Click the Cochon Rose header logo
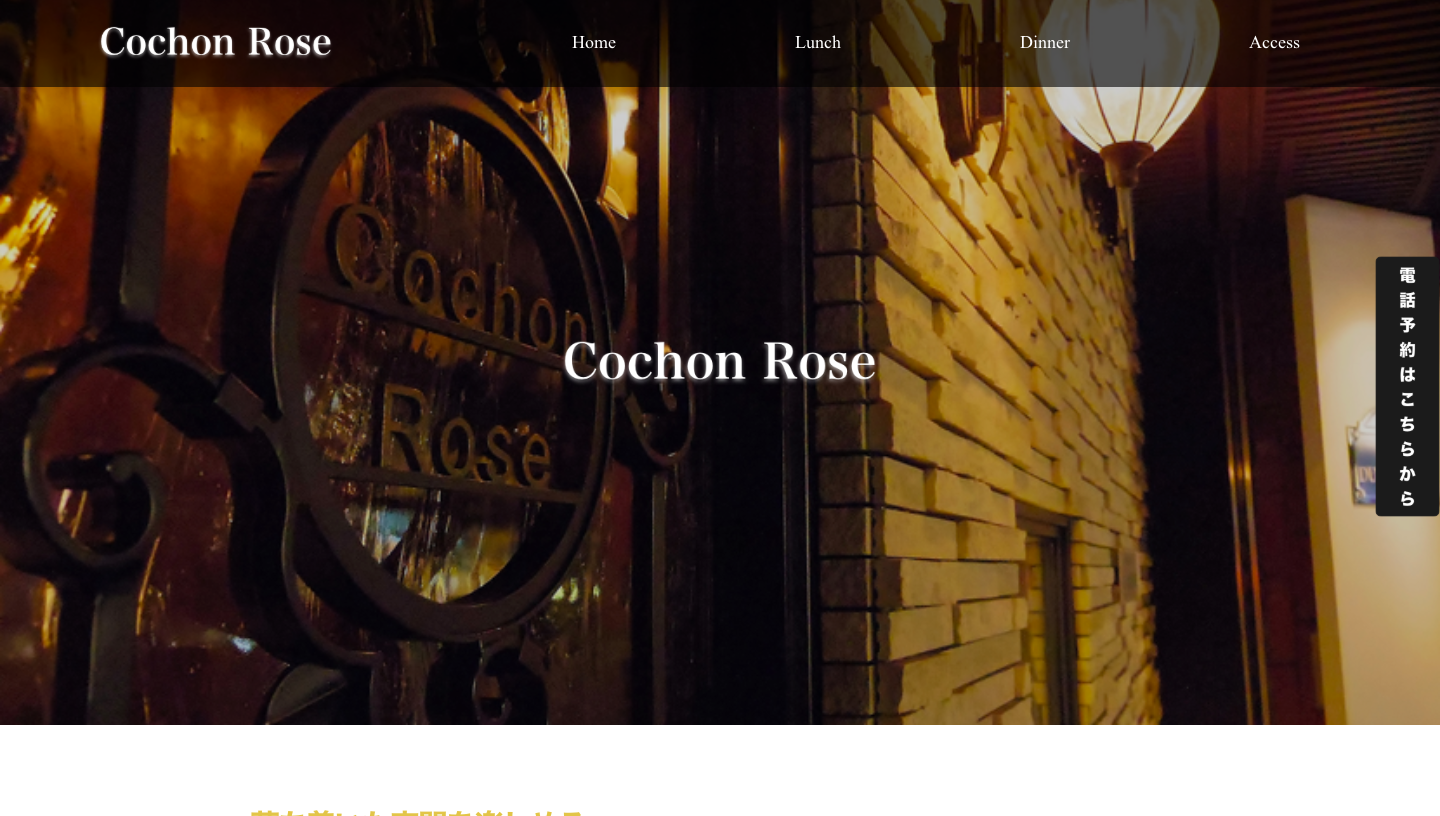 coord(215,42)
